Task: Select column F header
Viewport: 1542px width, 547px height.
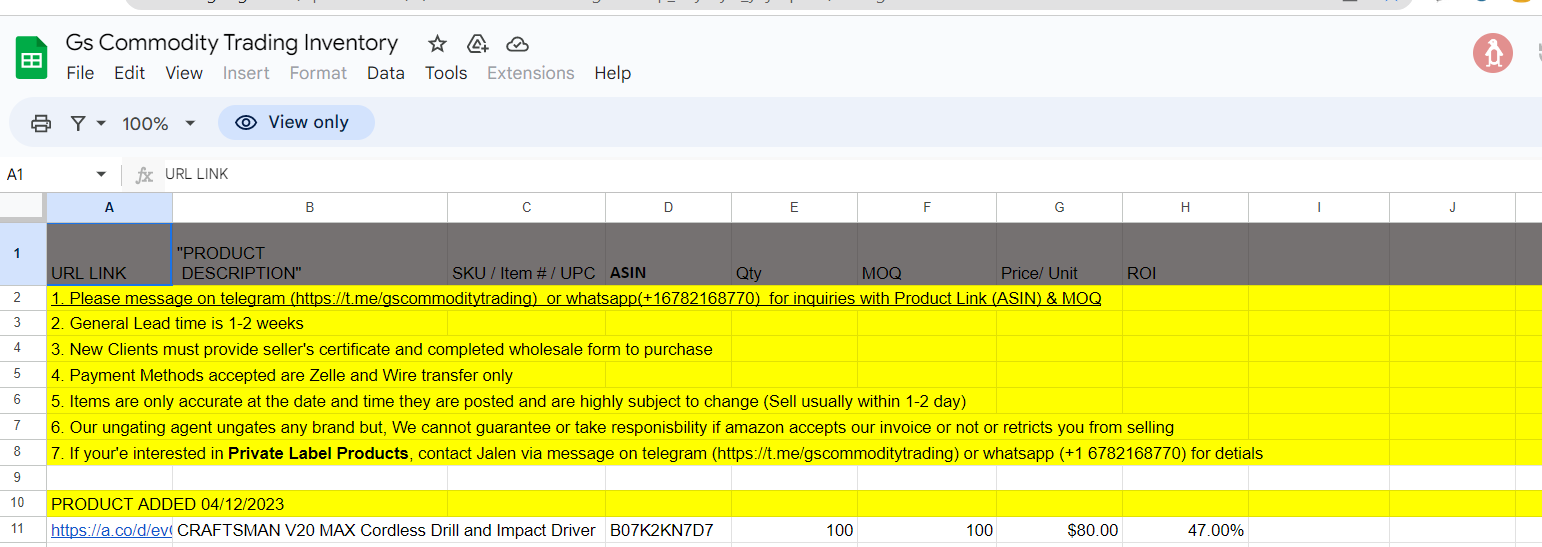Action: coord(927,207)
